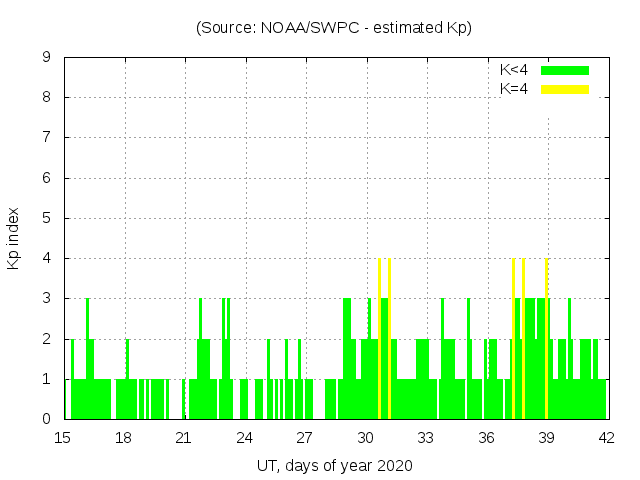Click the 'Kp index' y-axis label
The height and width of the screenshot is (480, 640).
[14, 238]
